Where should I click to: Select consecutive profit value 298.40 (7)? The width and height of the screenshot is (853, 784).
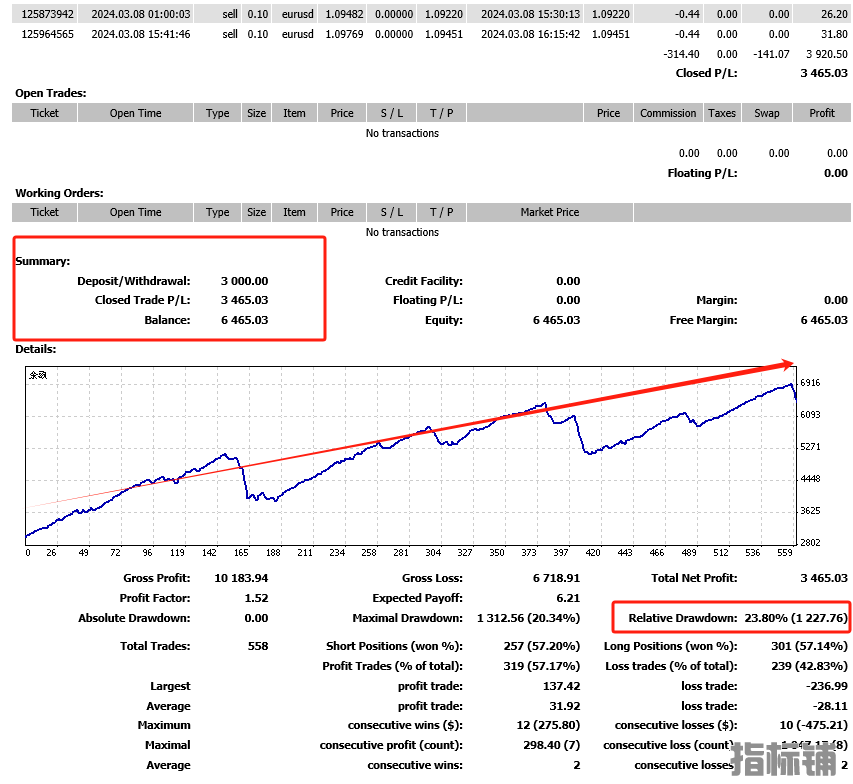552,746
